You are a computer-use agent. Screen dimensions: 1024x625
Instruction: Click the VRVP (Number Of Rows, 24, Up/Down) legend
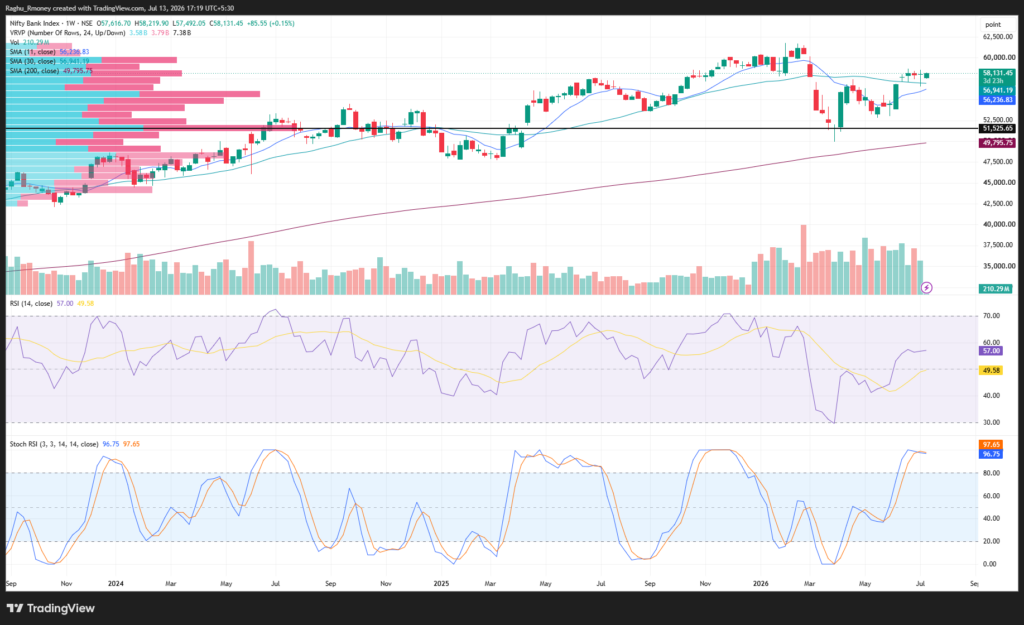[67, 33]
